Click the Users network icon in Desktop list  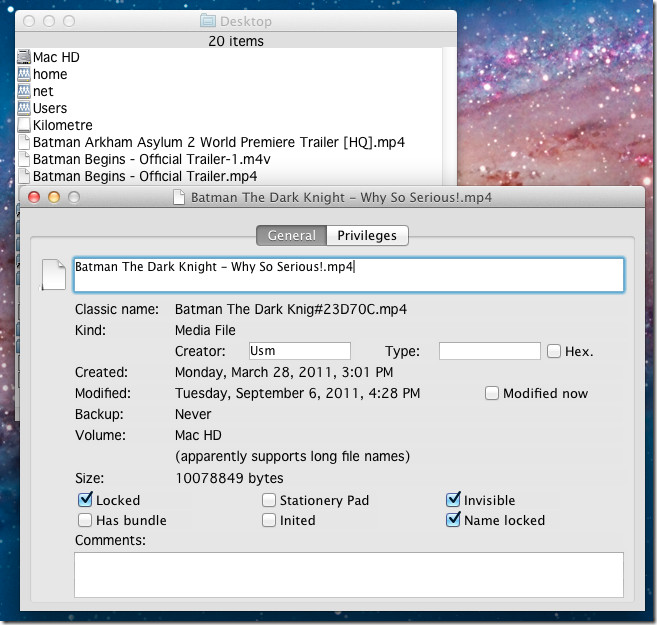(24, 108)
